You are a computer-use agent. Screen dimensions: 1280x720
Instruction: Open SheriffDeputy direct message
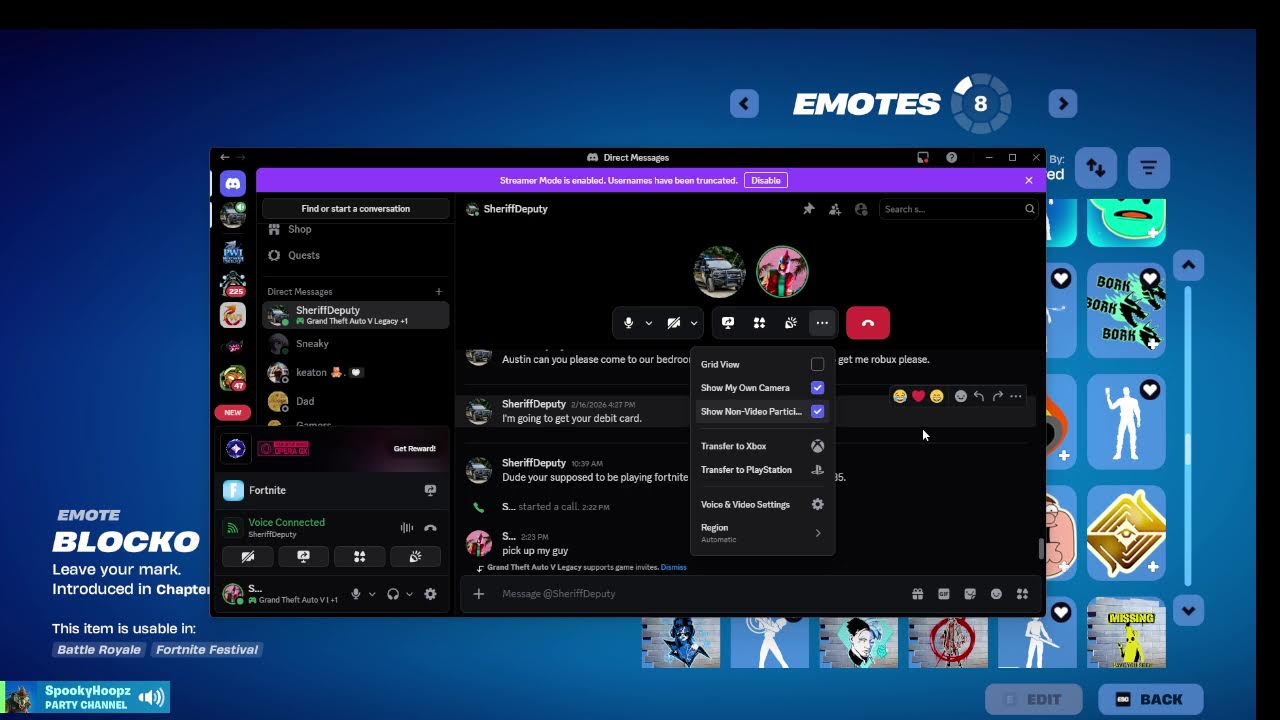355,315
